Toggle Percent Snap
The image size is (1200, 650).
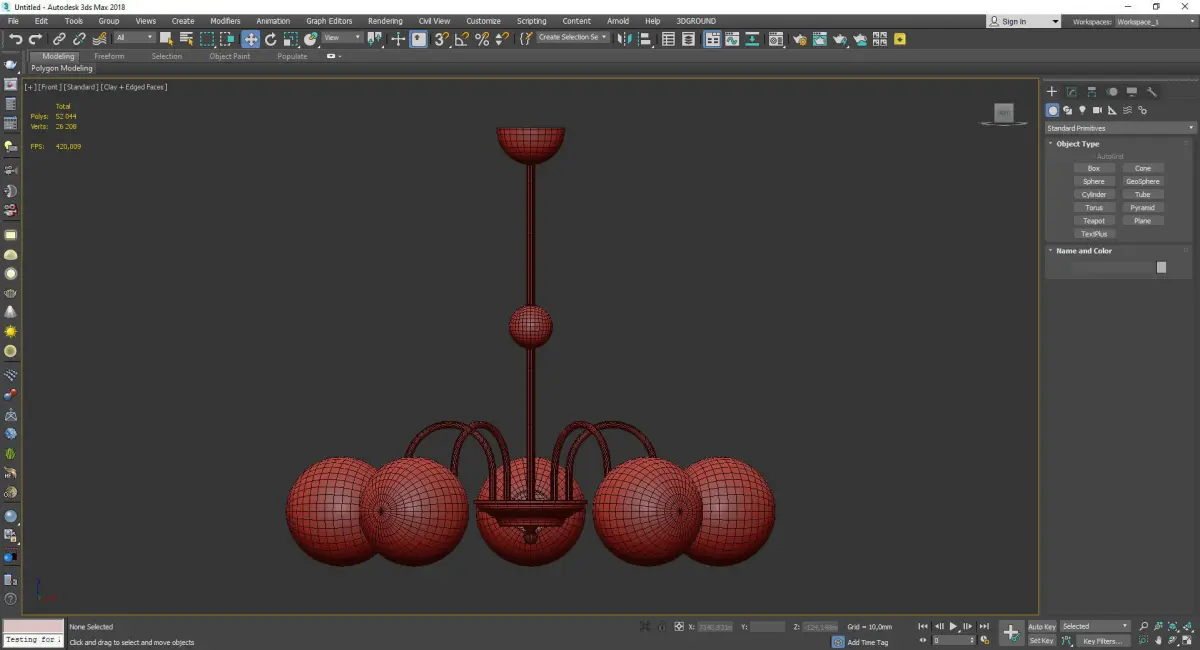click(x=482, y=39)
